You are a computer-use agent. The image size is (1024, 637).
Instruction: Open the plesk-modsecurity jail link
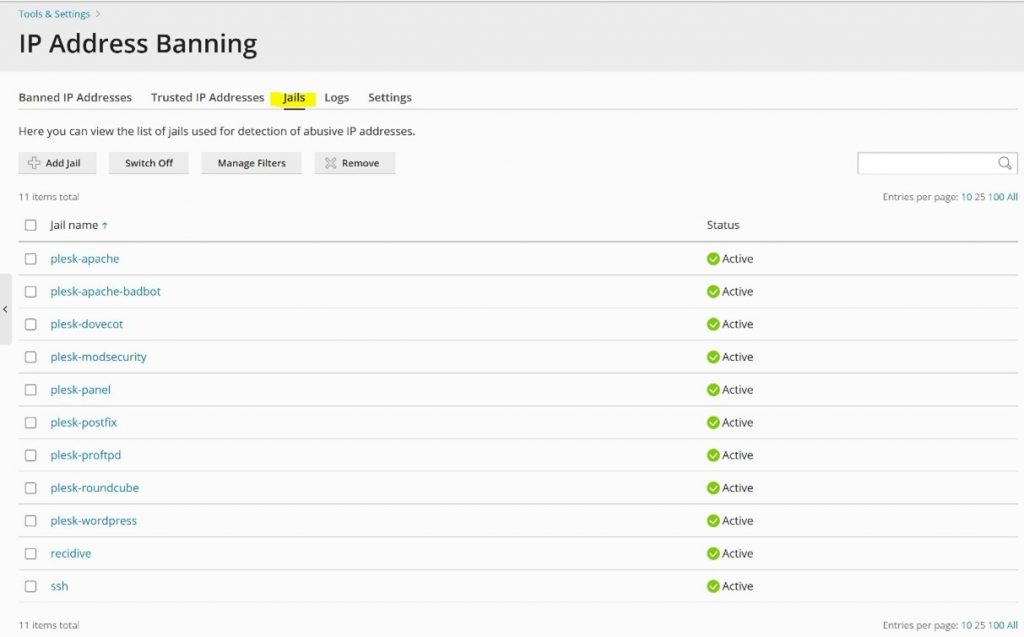pyautogui.click(x=99, y=357)
